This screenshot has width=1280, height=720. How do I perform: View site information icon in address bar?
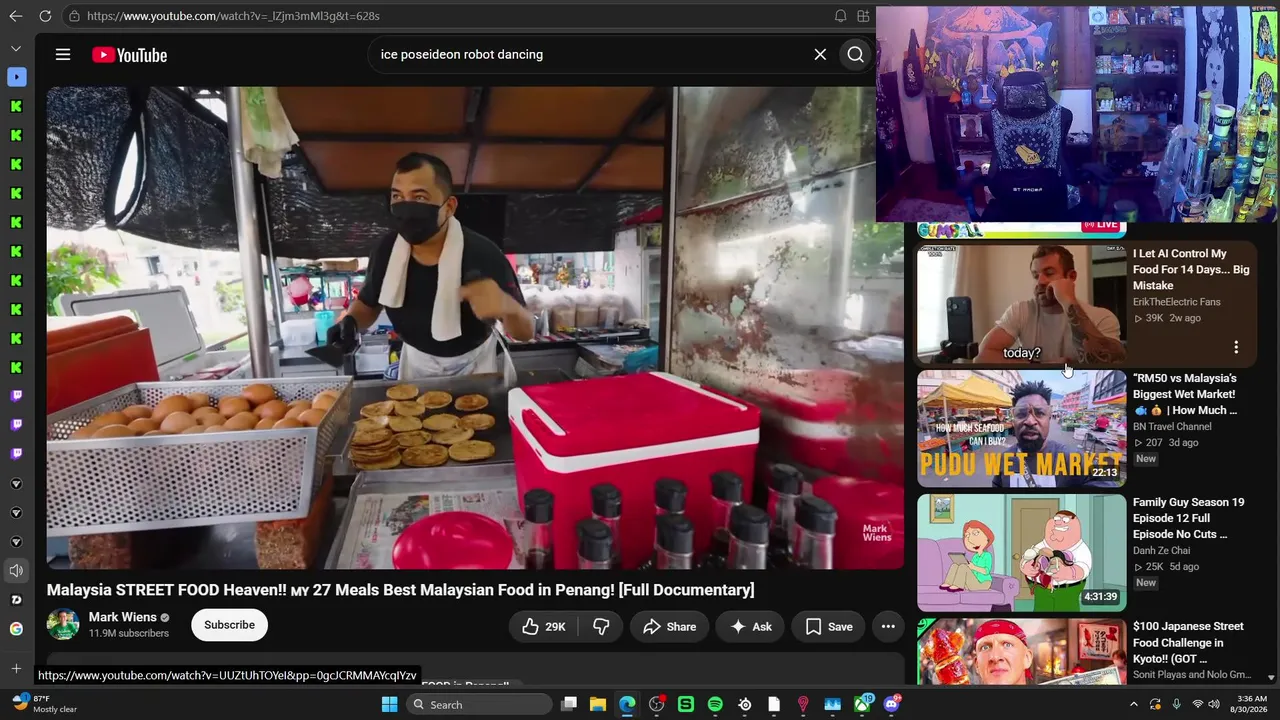tap(74, 16)
